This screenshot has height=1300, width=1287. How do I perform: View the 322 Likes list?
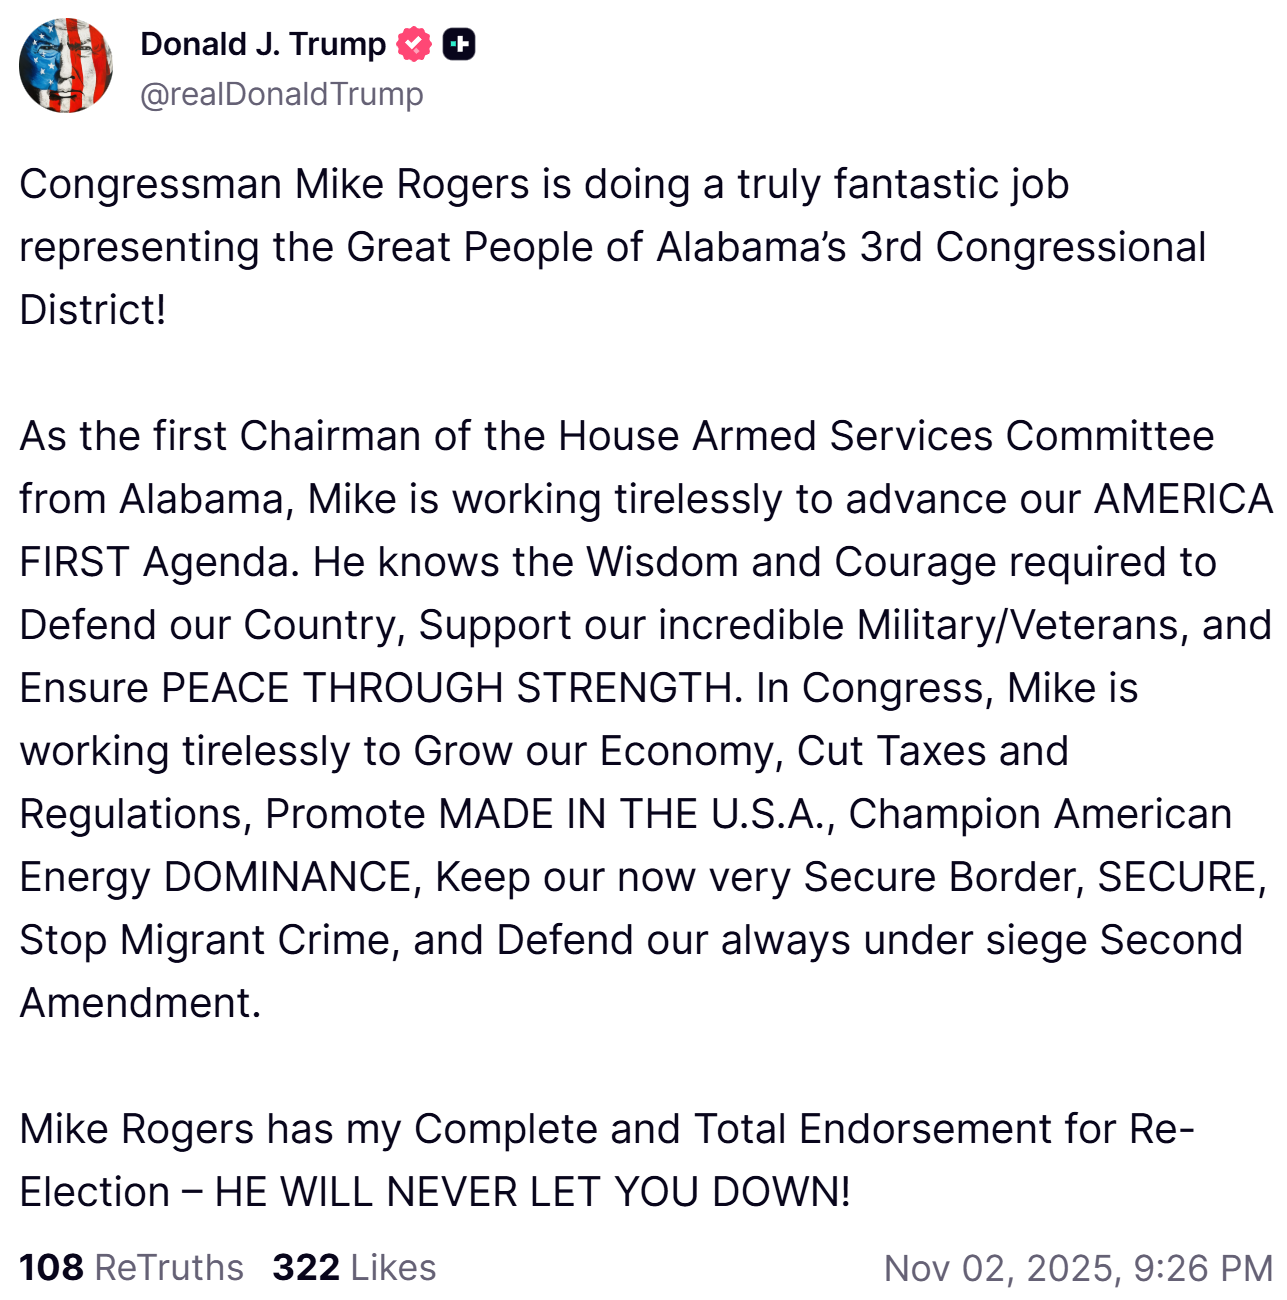coord(354,1267)
